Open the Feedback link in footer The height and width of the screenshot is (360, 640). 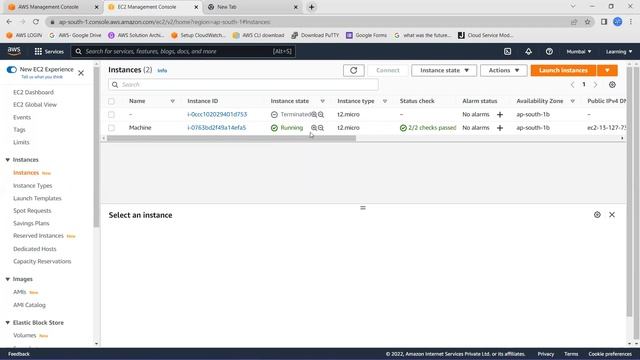pyautogui.click(x=19, y=354)
